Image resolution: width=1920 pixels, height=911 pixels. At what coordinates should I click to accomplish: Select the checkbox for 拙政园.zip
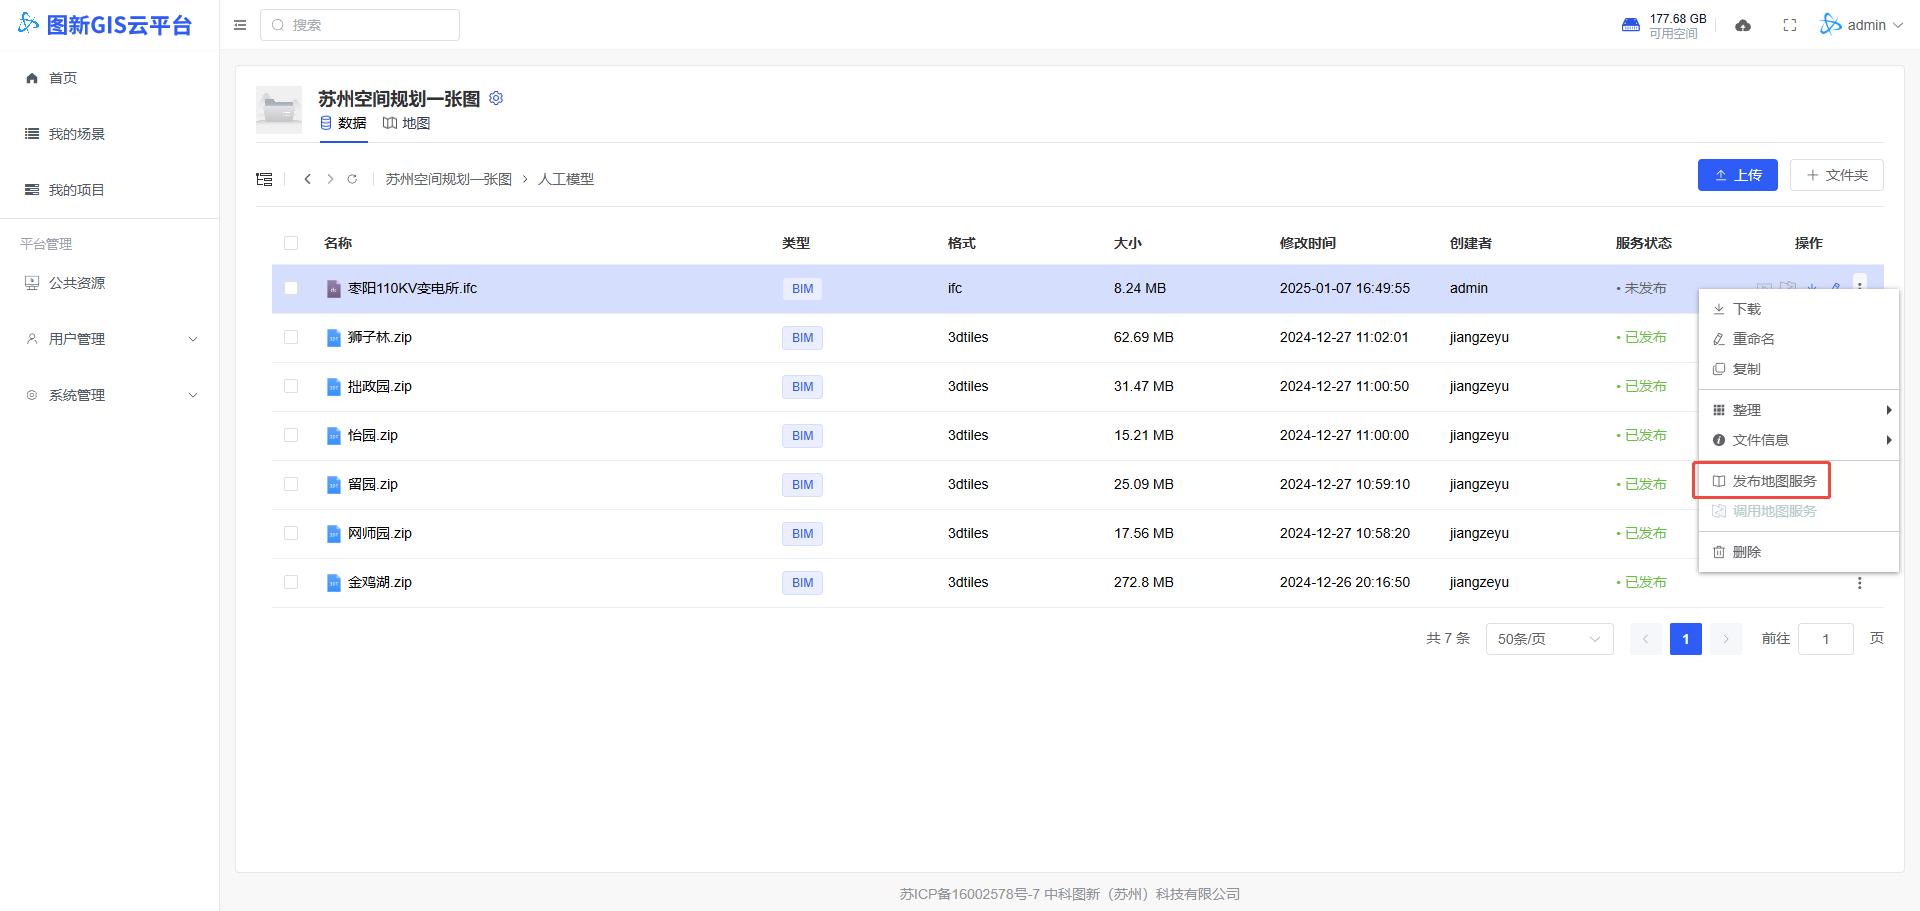pos(291,387)
